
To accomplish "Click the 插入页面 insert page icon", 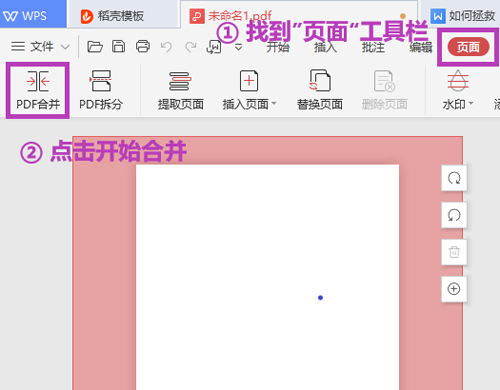I will (249, 81).
